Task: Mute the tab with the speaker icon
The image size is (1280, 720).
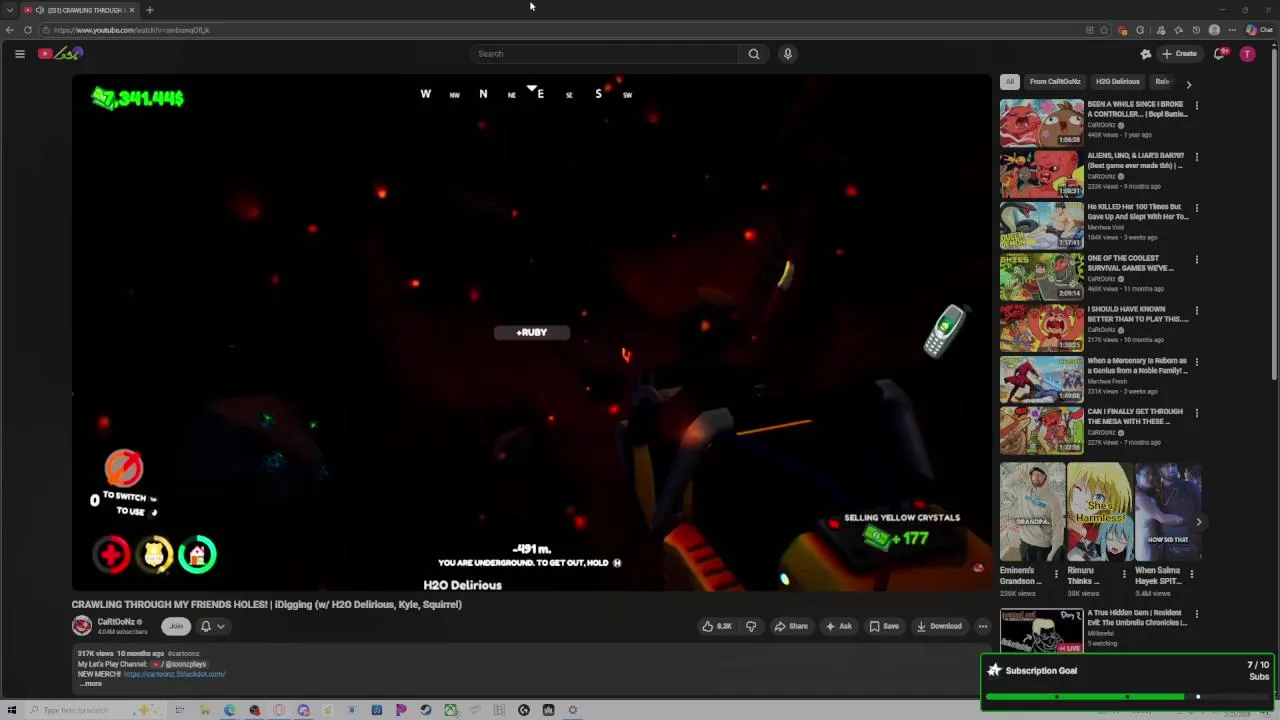Action: 39,10
